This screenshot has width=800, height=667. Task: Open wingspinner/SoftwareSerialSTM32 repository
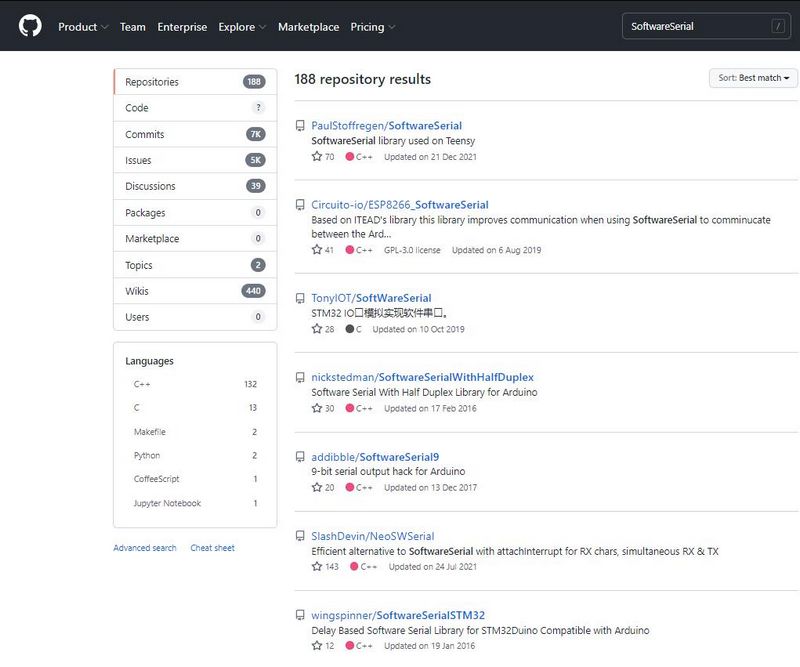[x=398, y=615]
